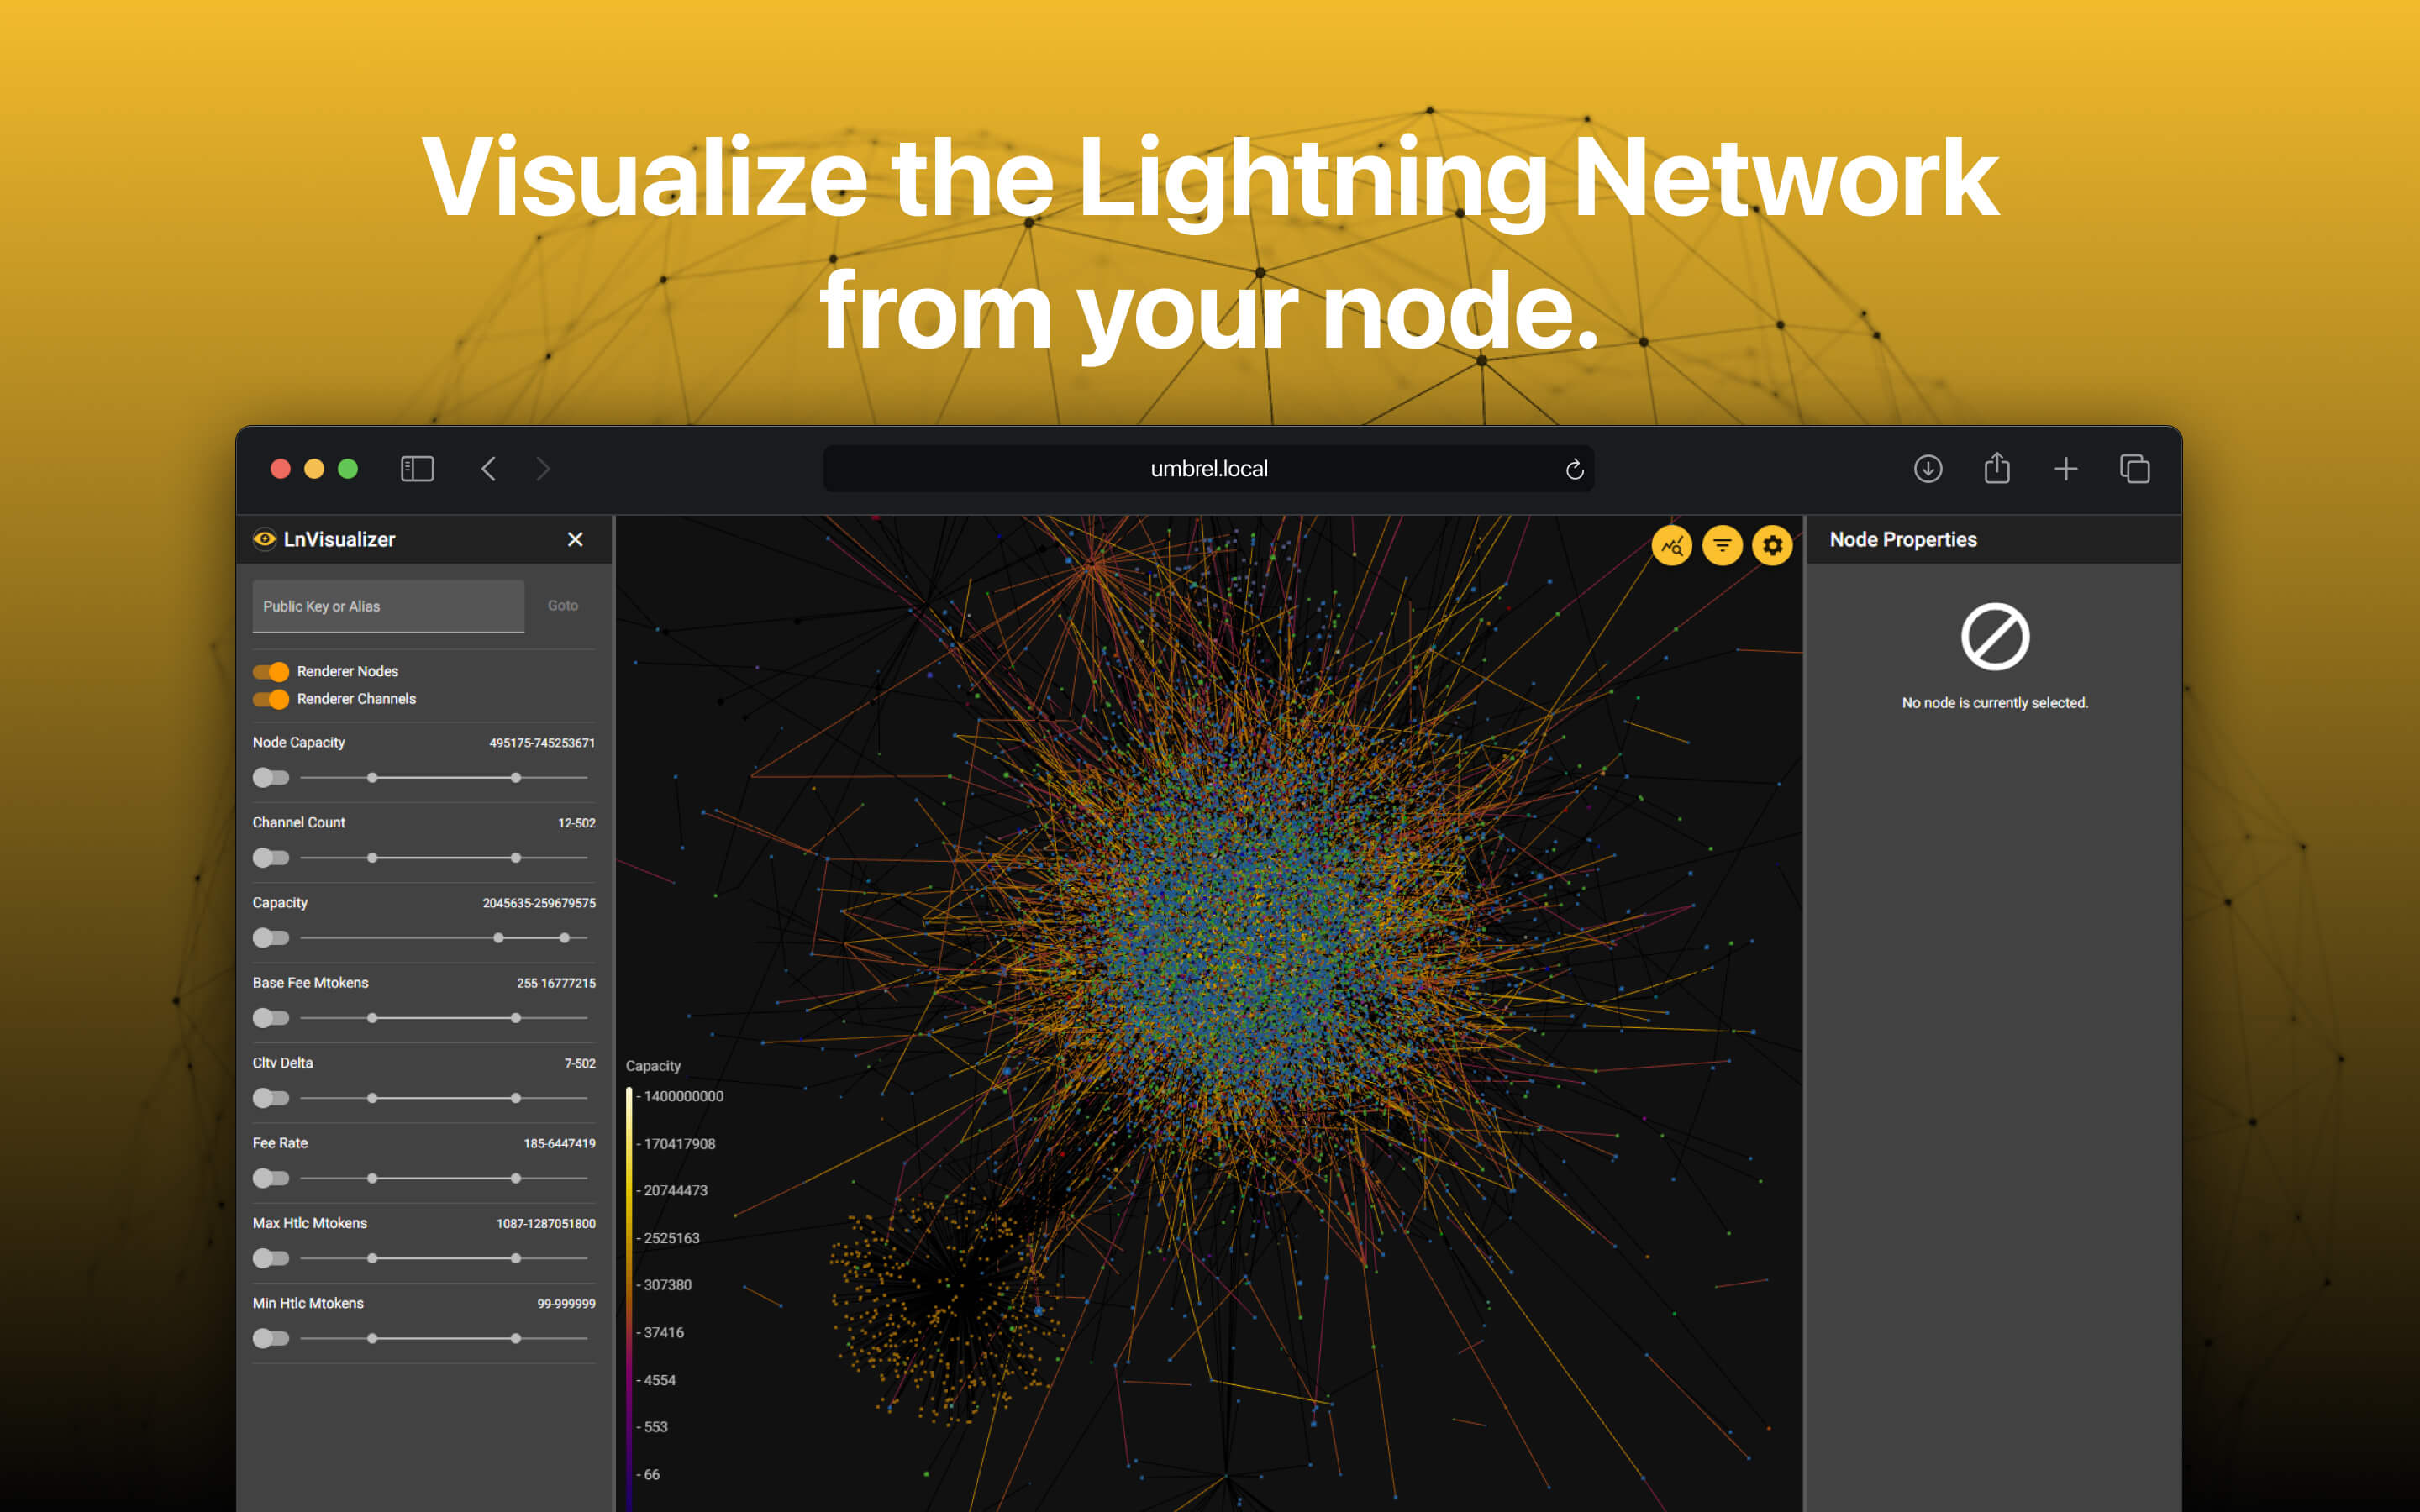Click the Node Capacity slider handle
The image size is (2420, 1512).
(x=372, y=777)
